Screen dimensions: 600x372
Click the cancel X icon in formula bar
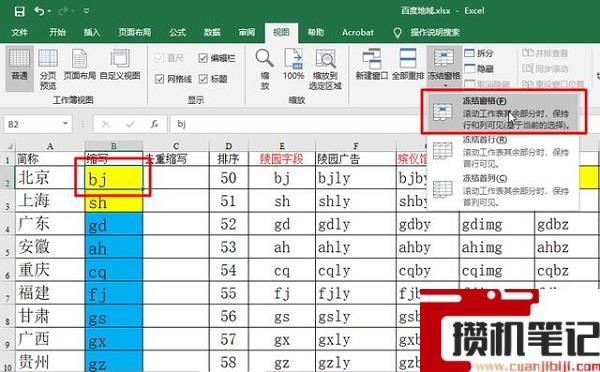[106, 124]
